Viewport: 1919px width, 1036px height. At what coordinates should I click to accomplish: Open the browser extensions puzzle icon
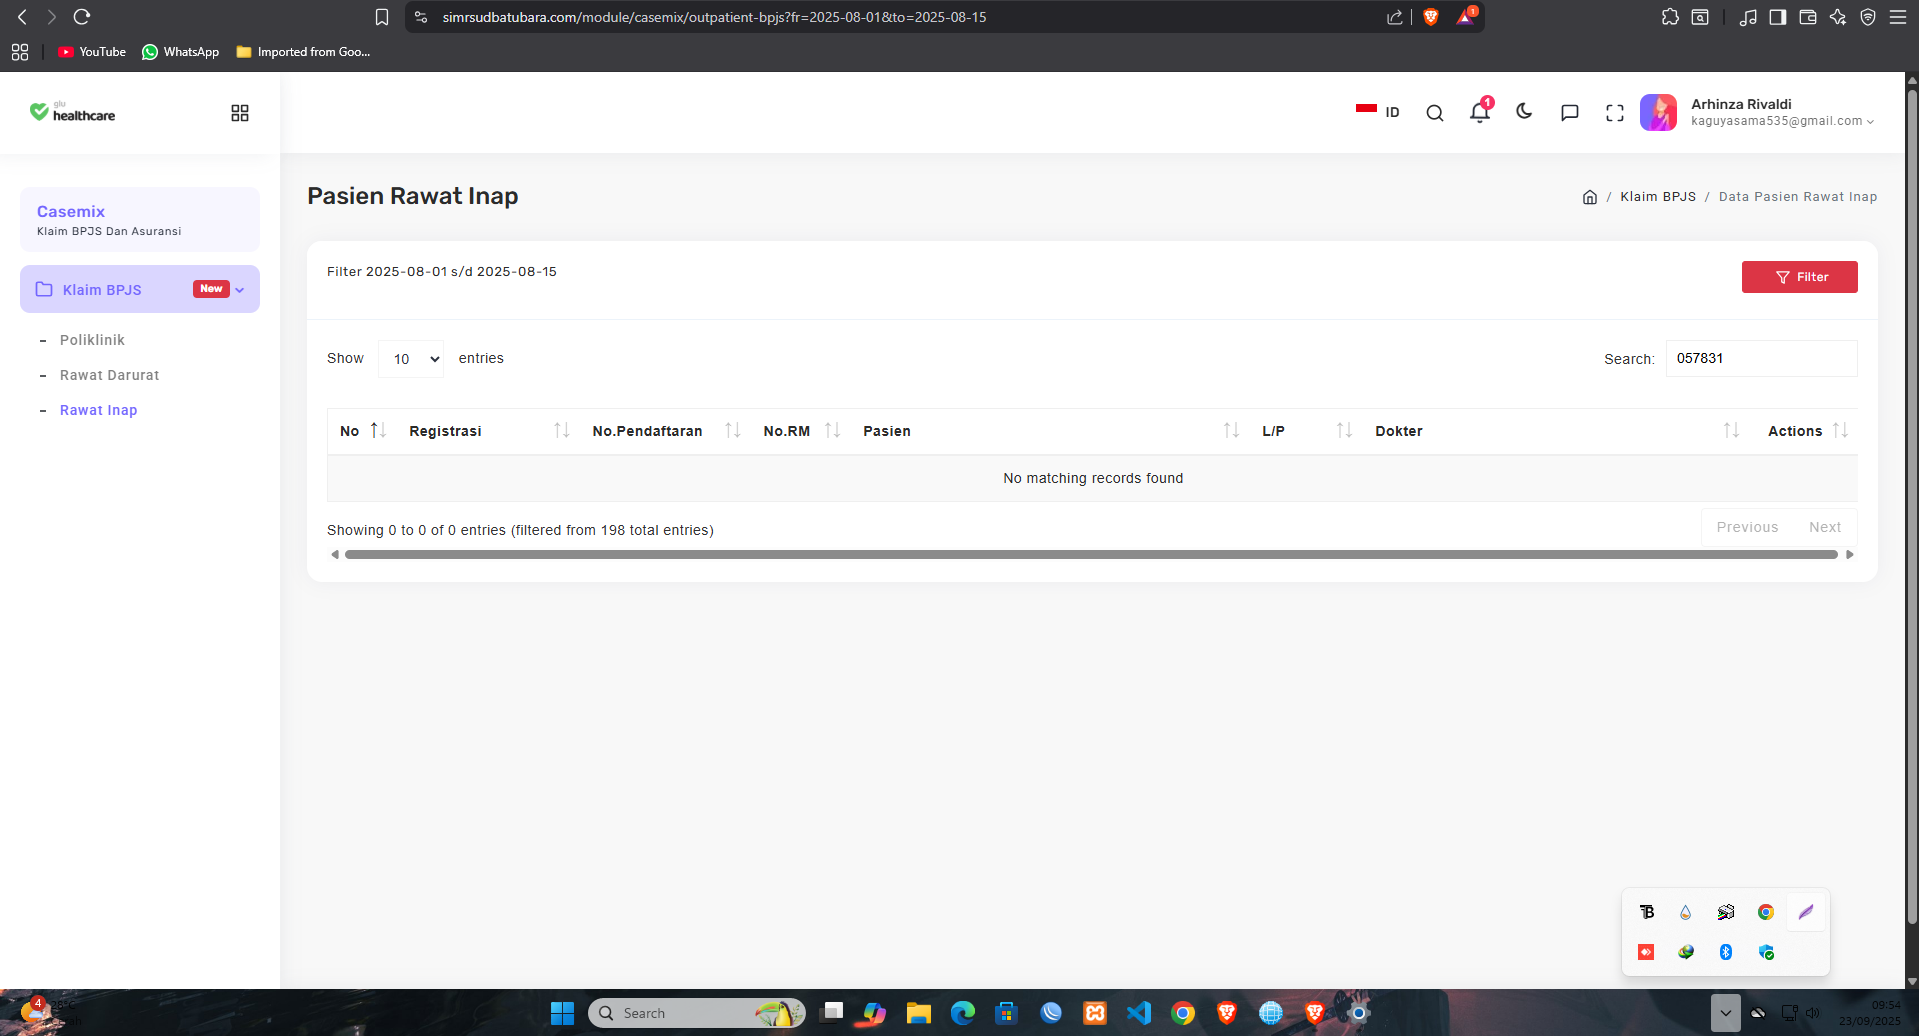tap(1670, 17)
